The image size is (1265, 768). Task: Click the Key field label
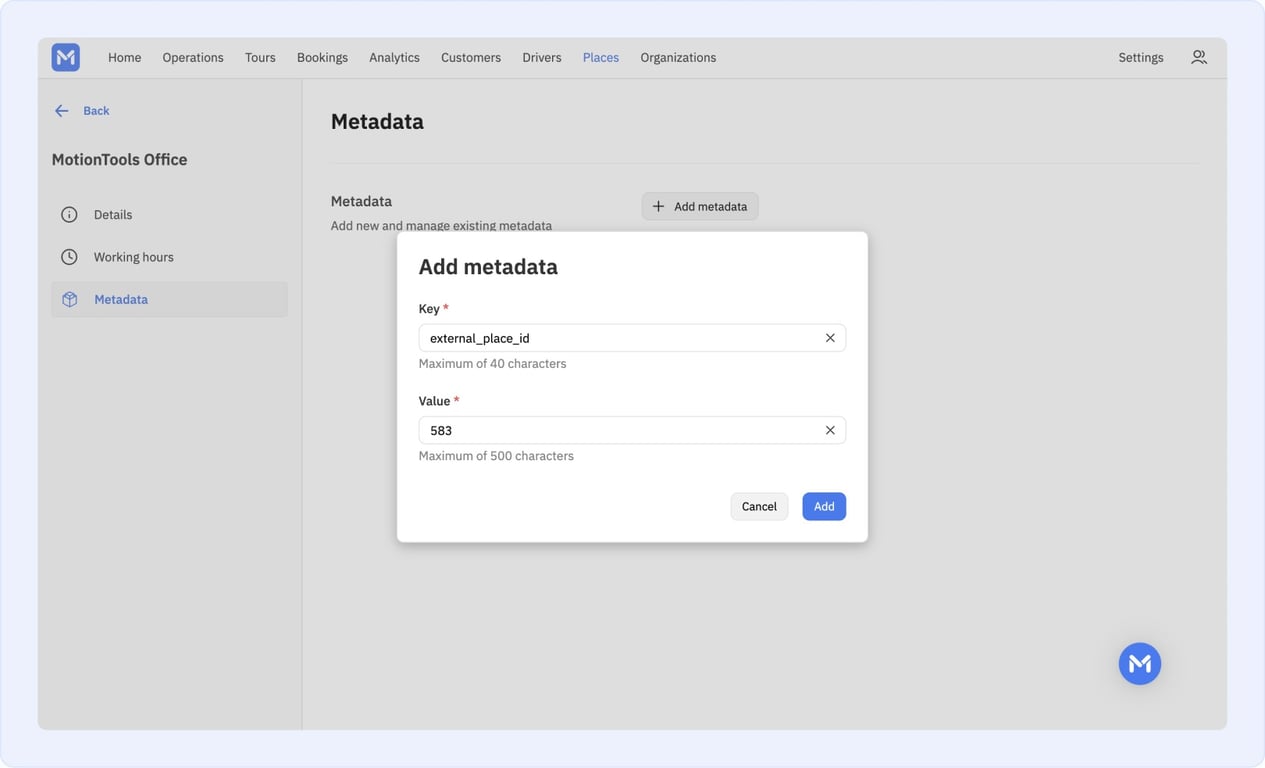[x=429, y=309]
